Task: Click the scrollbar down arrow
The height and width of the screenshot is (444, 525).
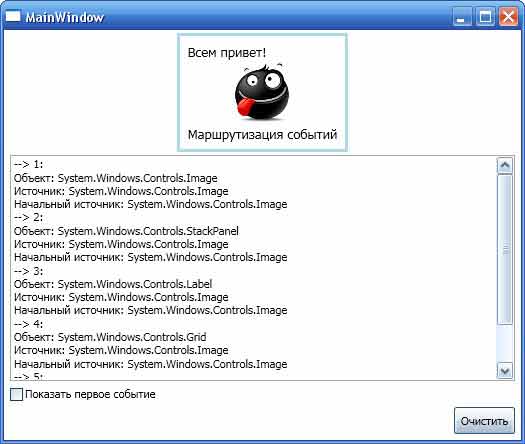Action: click(x=505, y=371)
